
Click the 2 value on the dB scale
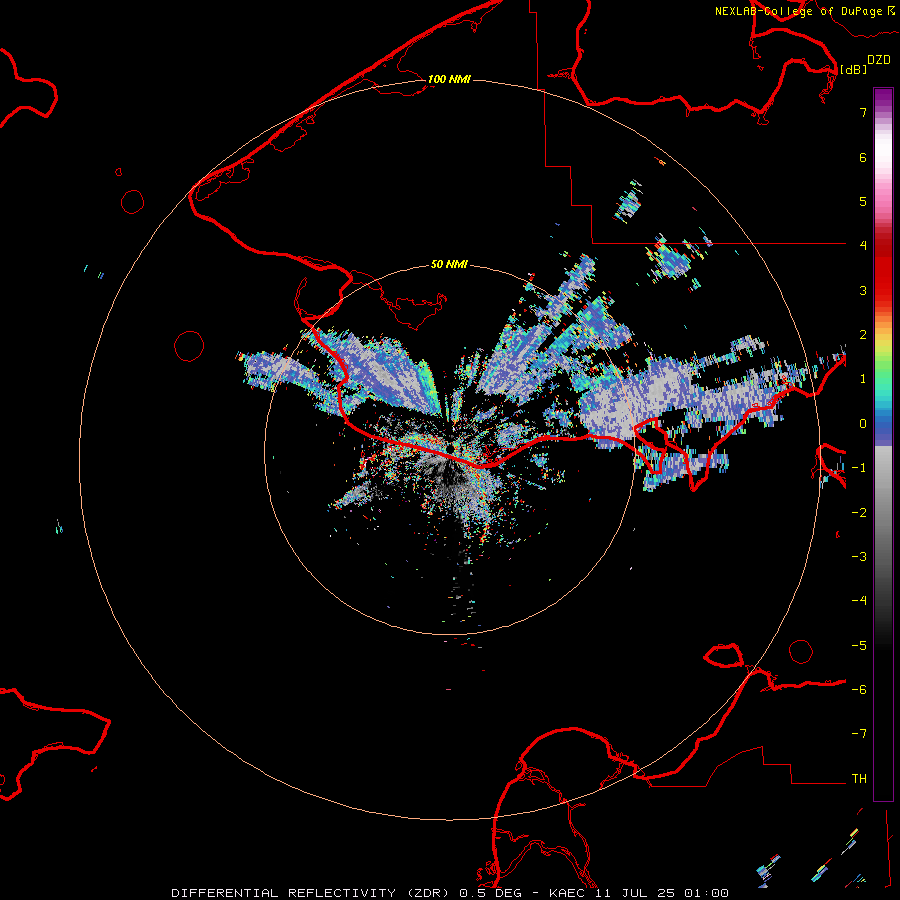(x=863, y=335)
